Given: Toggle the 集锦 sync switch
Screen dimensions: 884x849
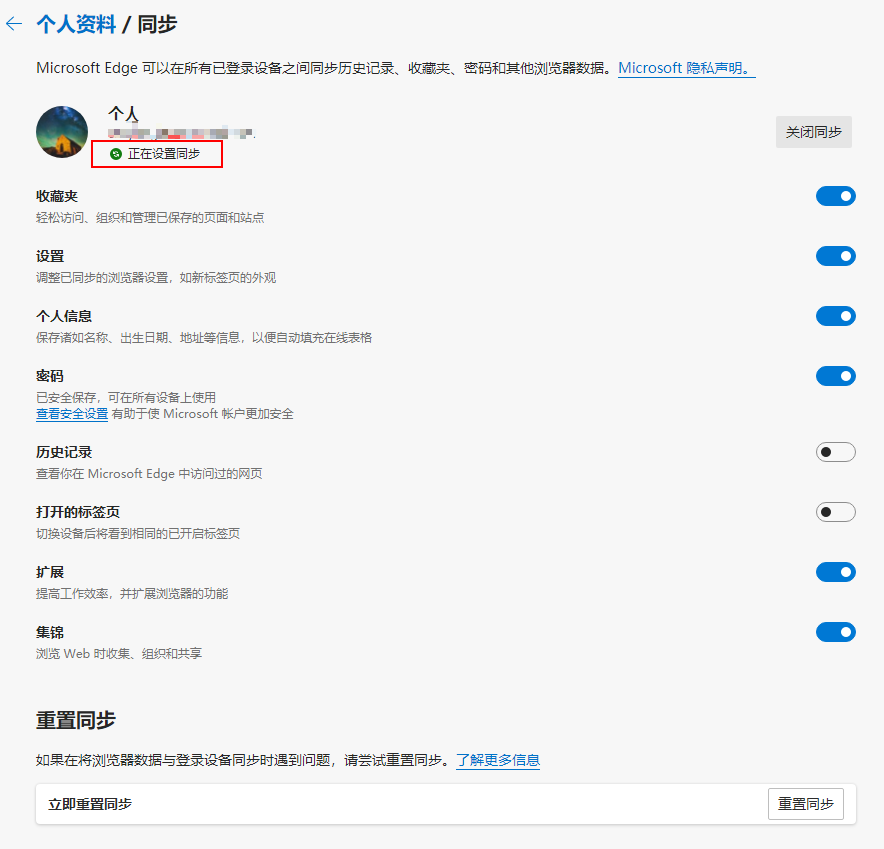Looking at the screenshot, I should pyautogui.click(x=836, y=632).
